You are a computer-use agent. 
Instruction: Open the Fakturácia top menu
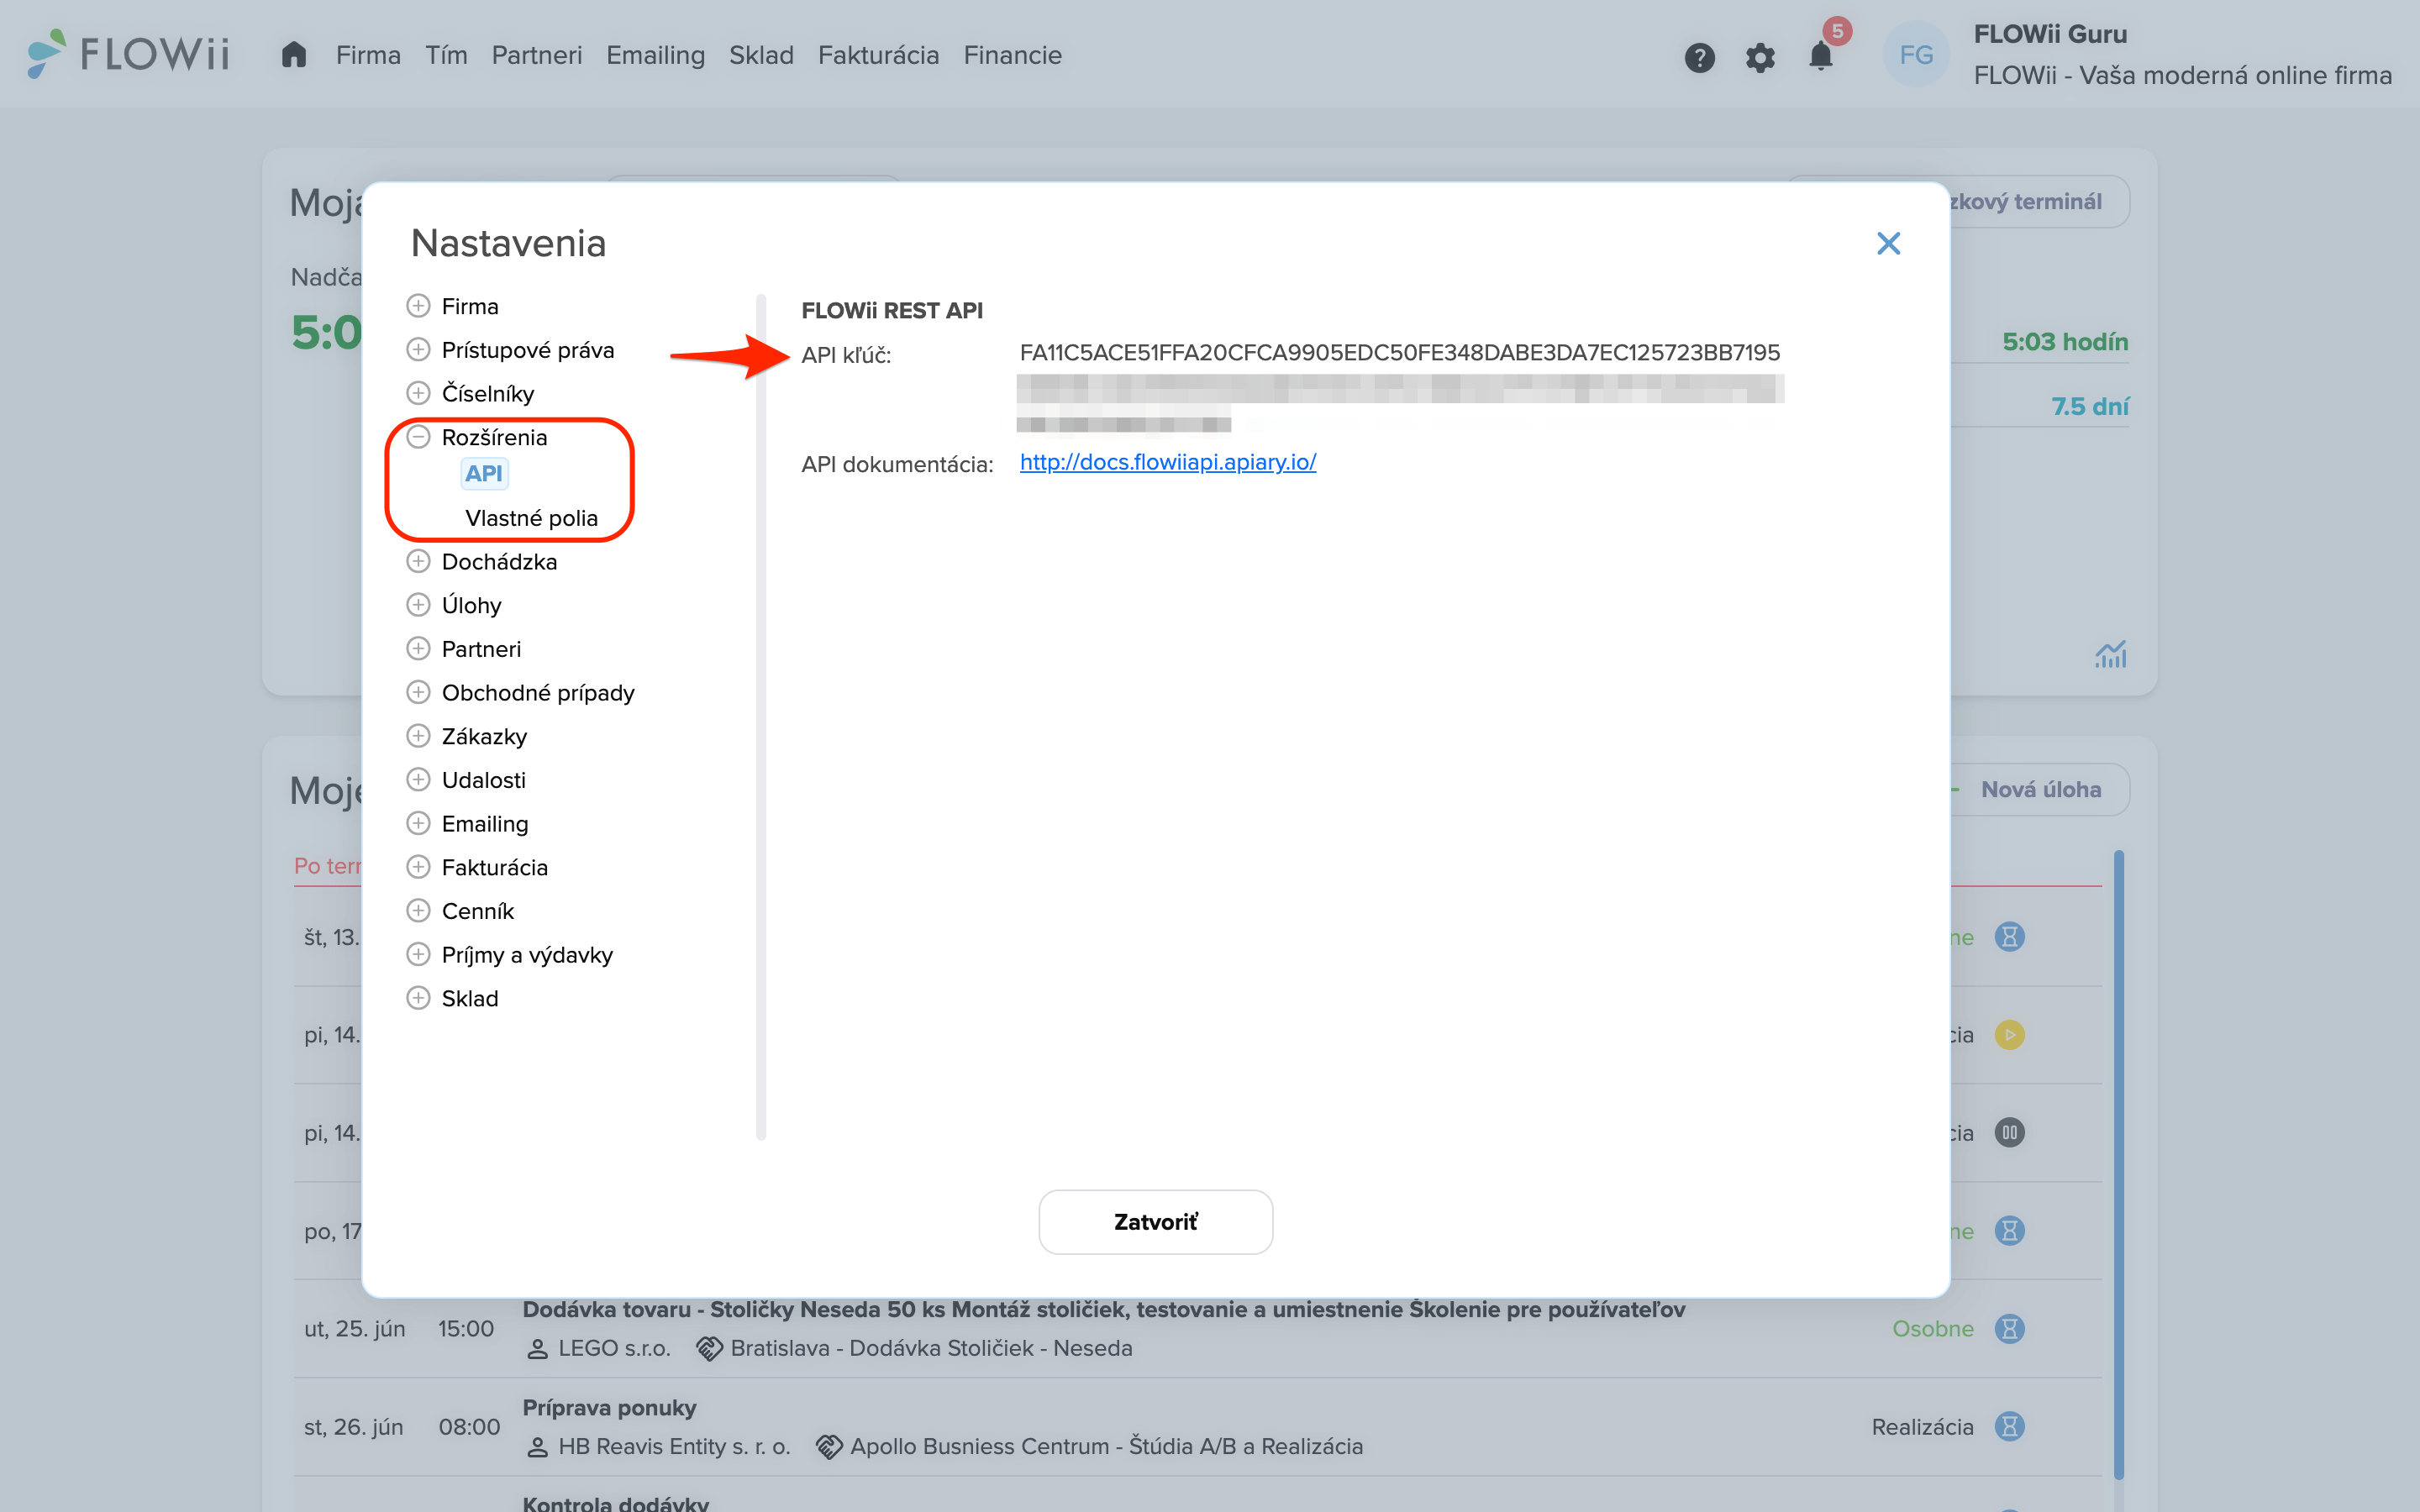click(878, 55)
